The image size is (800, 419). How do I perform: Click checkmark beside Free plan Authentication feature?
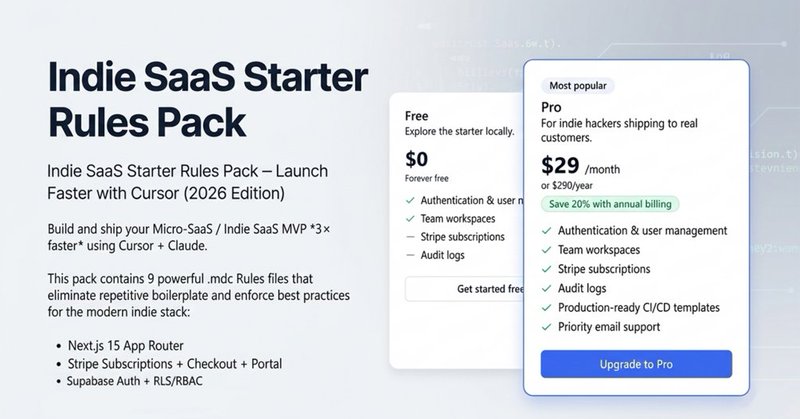tap(412, 200)
